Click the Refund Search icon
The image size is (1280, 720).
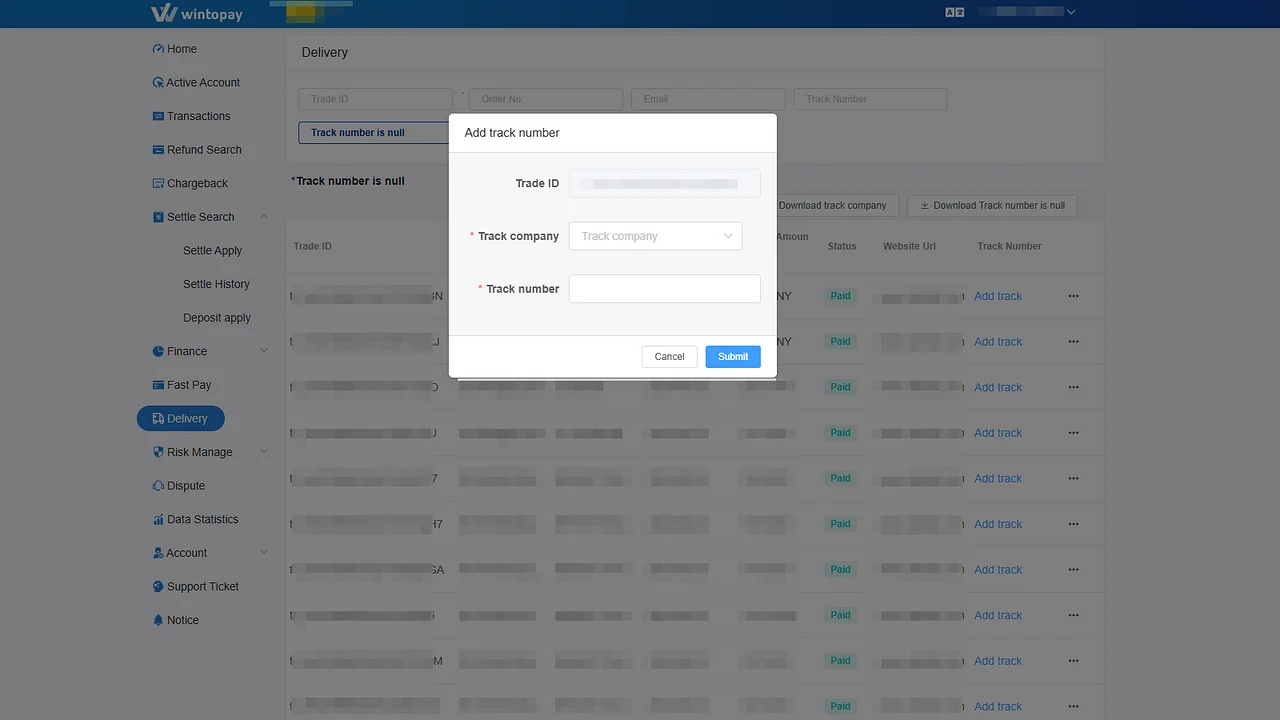pos(159,149)
